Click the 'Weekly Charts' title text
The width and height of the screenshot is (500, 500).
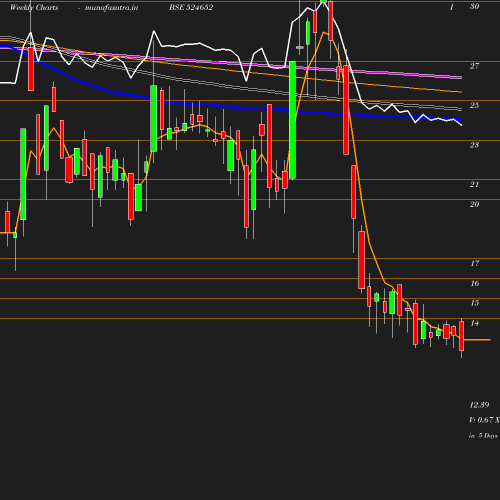tap(34, 8)
